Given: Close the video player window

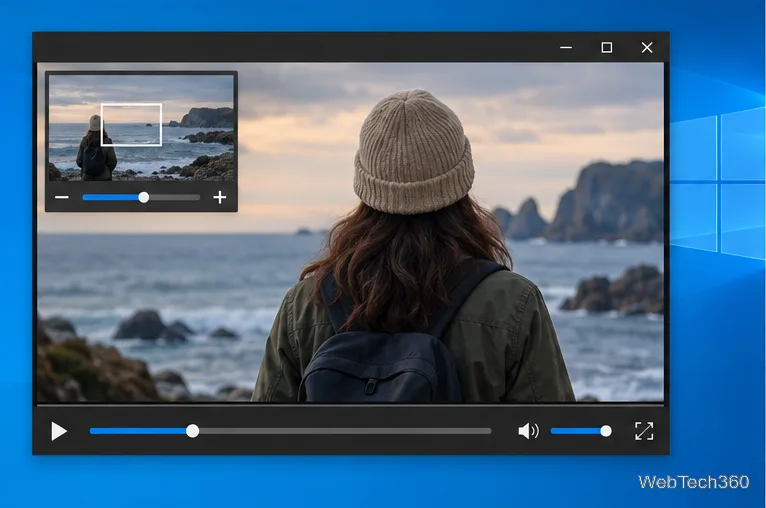Looking at the screenshot, I should point(647,47).
